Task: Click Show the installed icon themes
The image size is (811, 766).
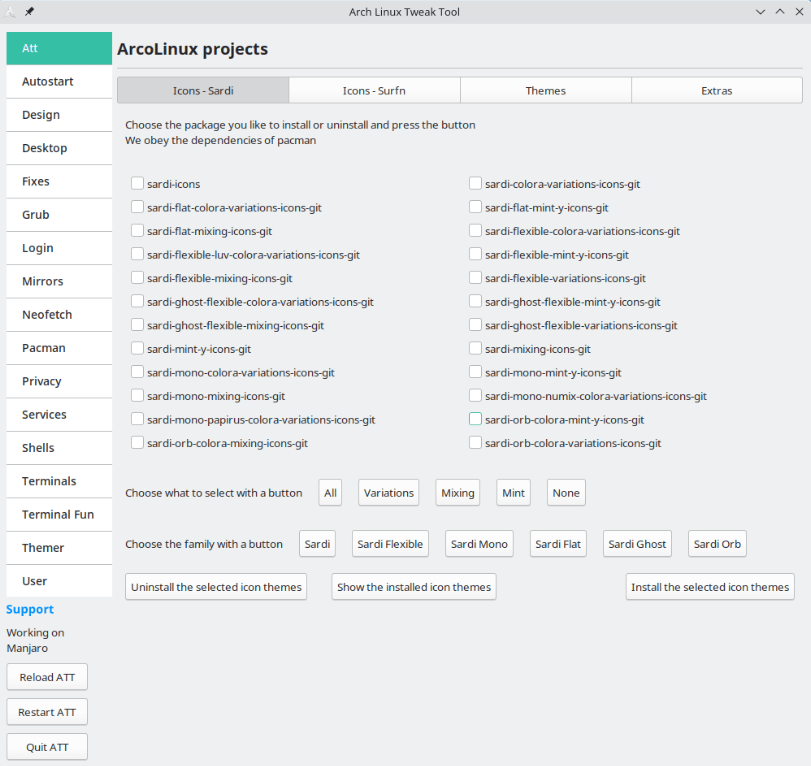Action: (414, 587)
